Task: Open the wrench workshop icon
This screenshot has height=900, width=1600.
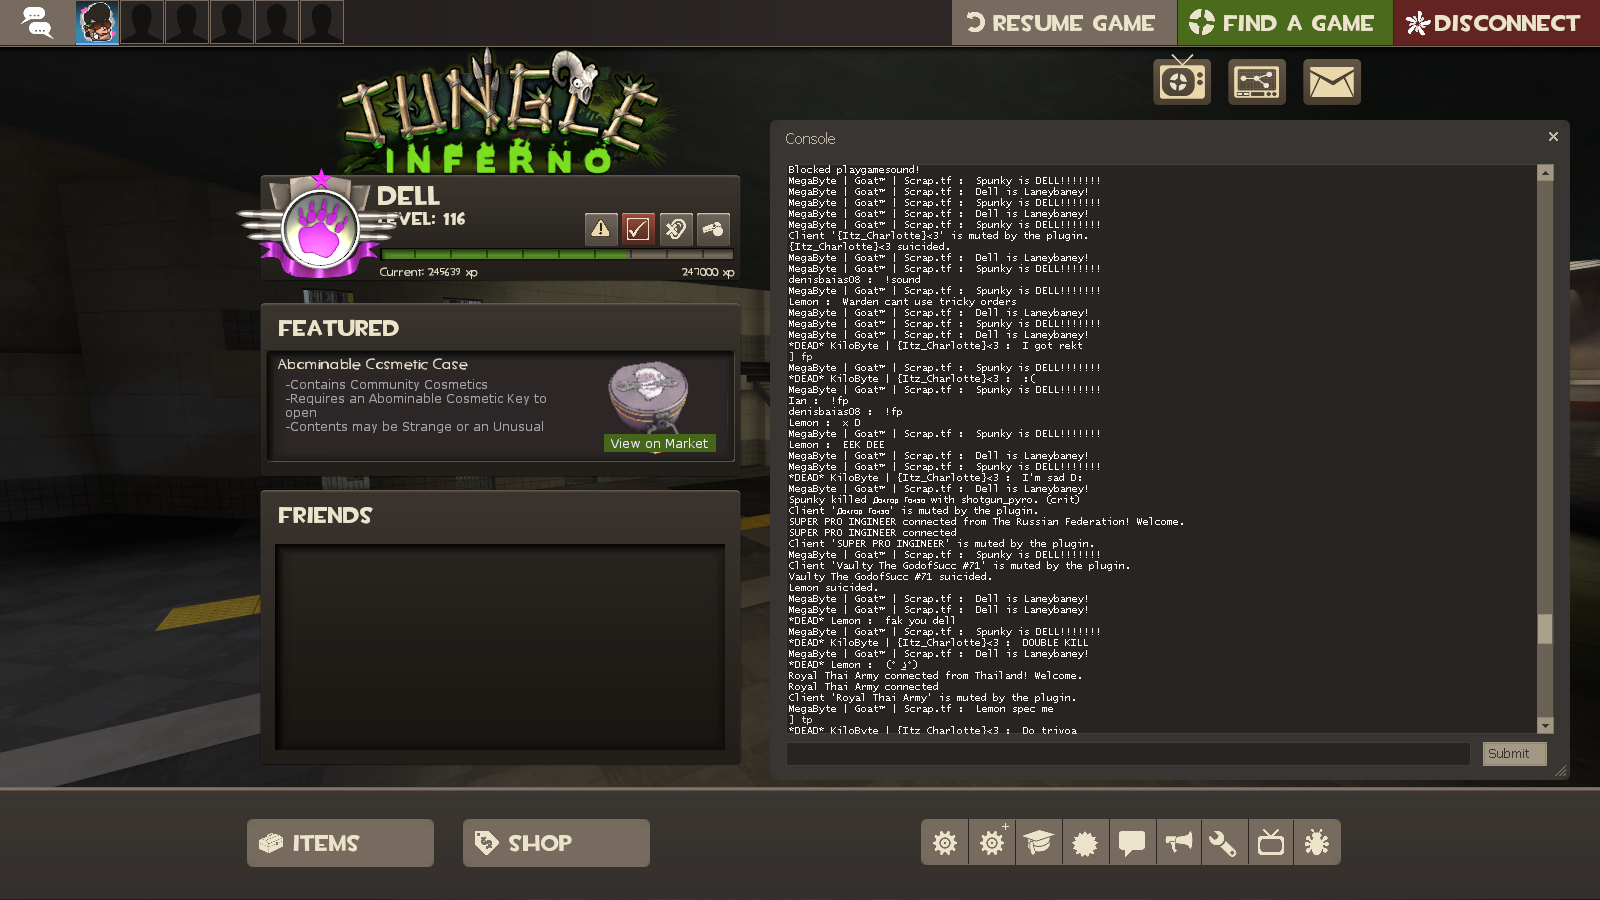Action: 1224,843
